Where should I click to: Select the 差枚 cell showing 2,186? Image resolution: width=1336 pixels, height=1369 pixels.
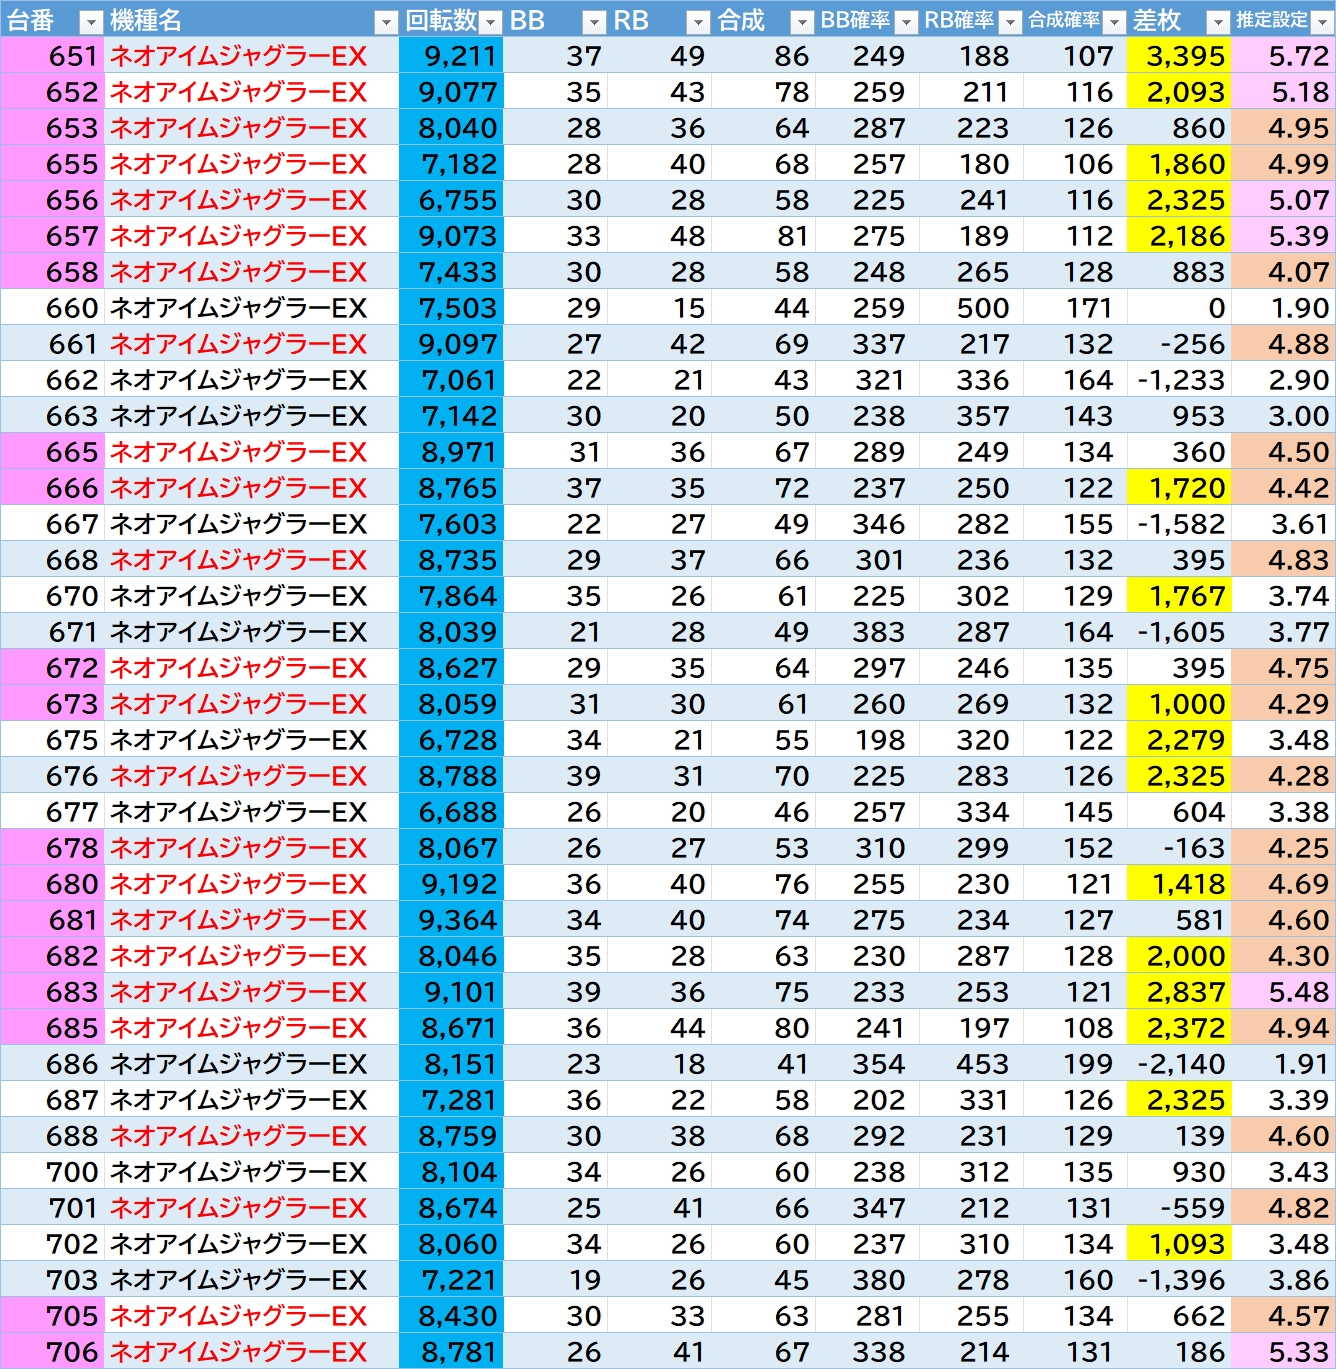click(x=1179, y=236)
